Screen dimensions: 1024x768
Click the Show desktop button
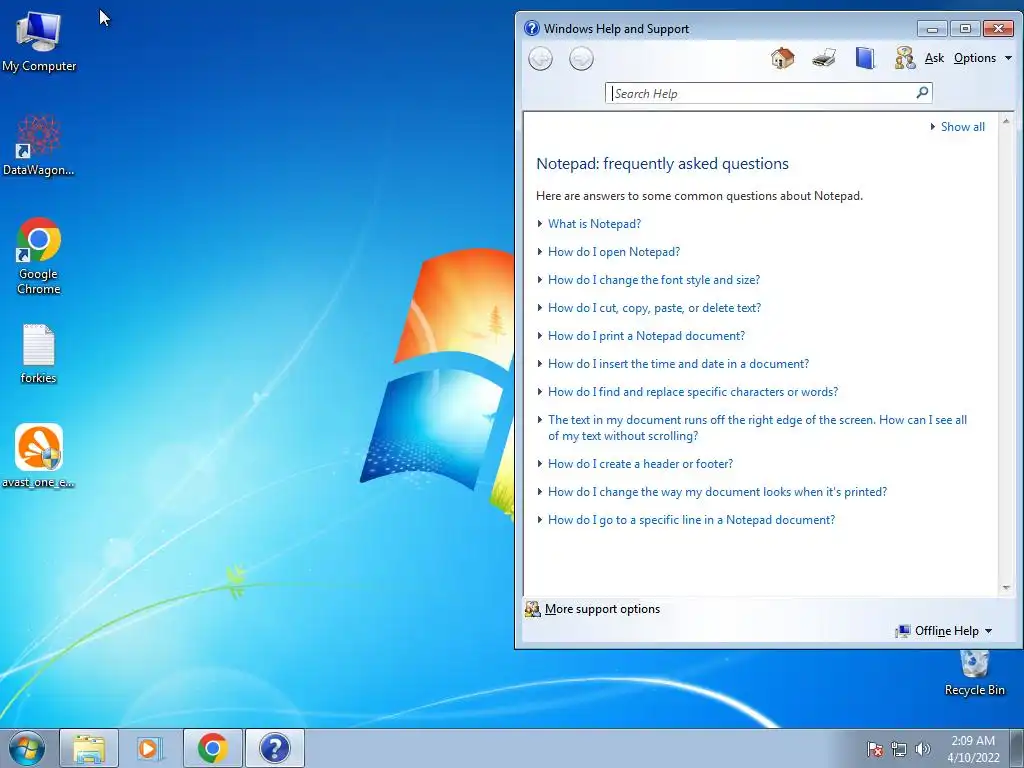pyautogui.click(x=1017, y=748)
